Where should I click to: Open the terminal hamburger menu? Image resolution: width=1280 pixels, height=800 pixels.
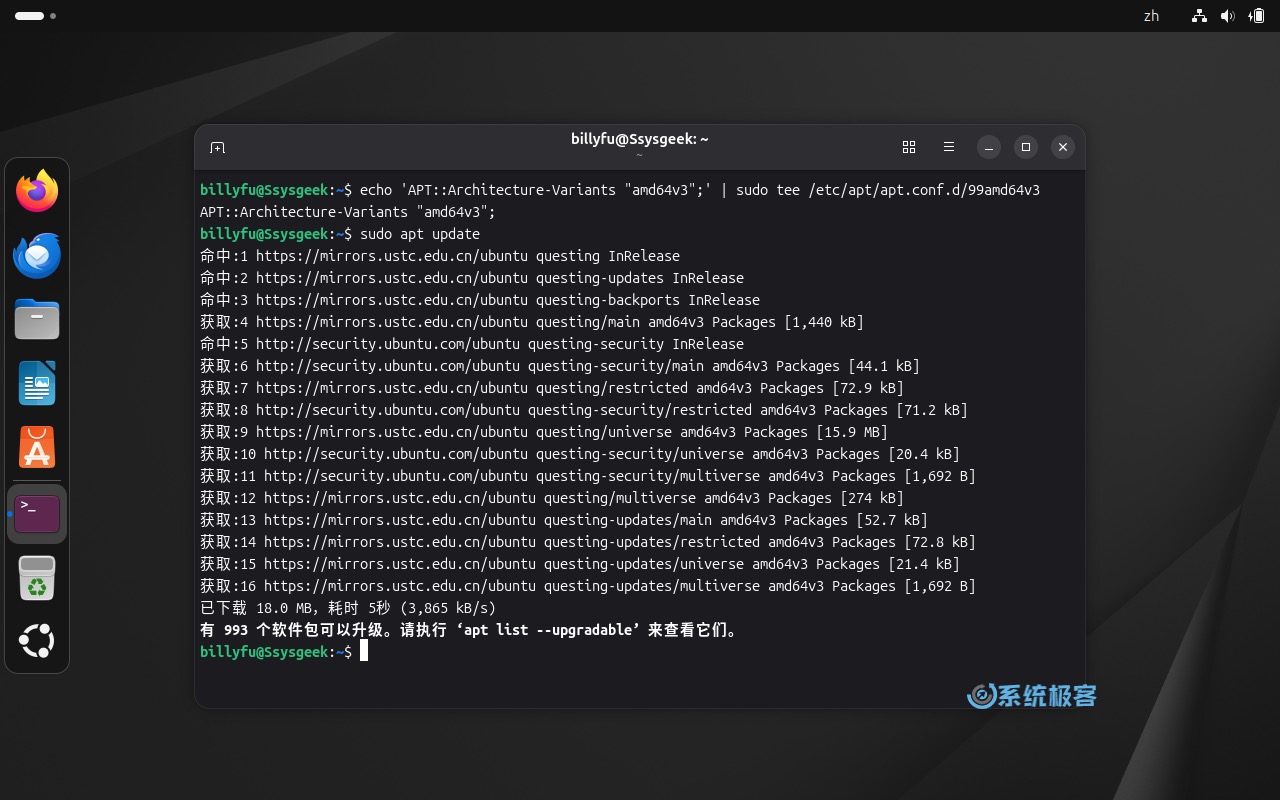(x=948, y=147)
